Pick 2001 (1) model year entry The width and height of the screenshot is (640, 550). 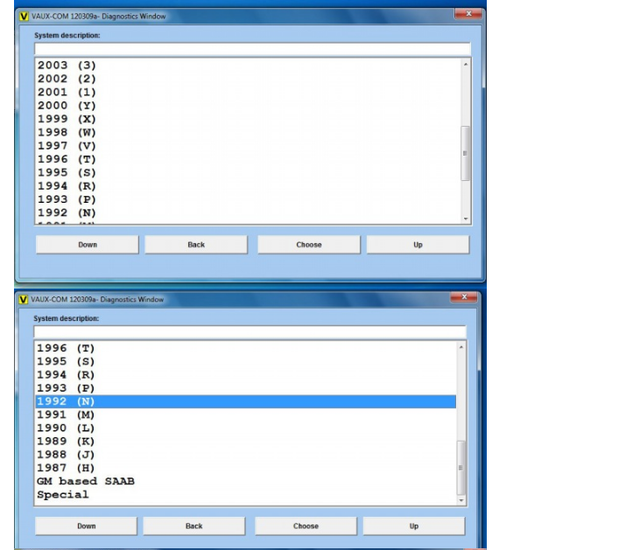(x=66, y=92)
